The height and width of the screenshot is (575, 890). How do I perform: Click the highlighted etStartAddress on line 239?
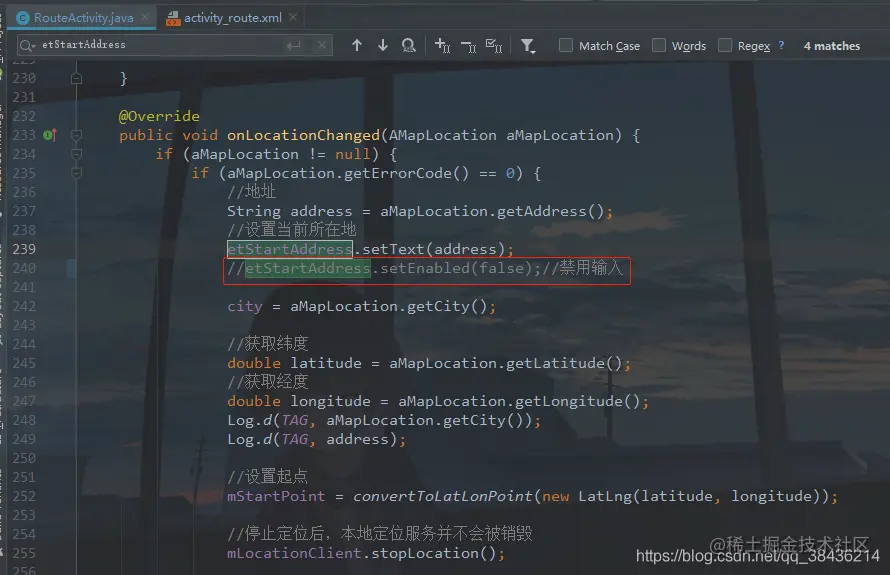pos(289,249)
